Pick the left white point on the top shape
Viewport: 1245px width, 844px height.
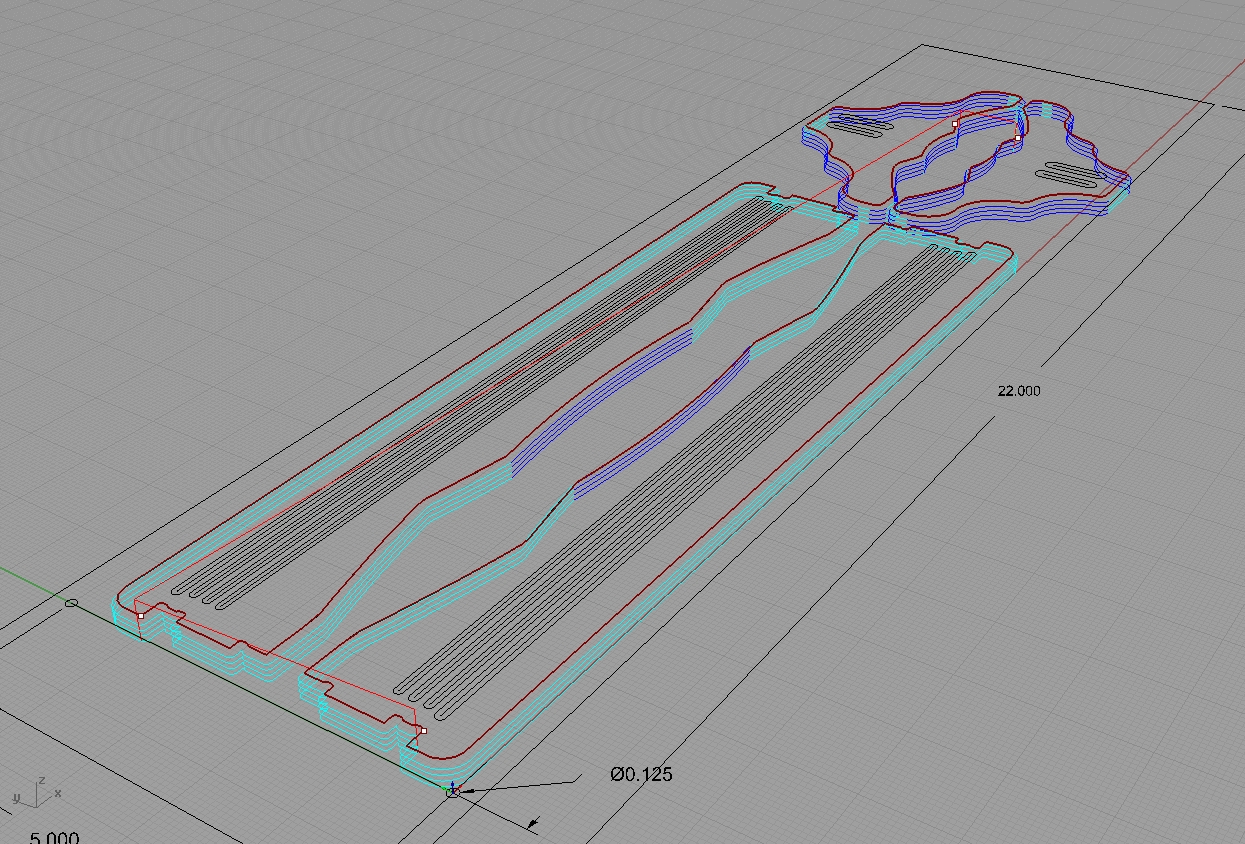[955, 124]
